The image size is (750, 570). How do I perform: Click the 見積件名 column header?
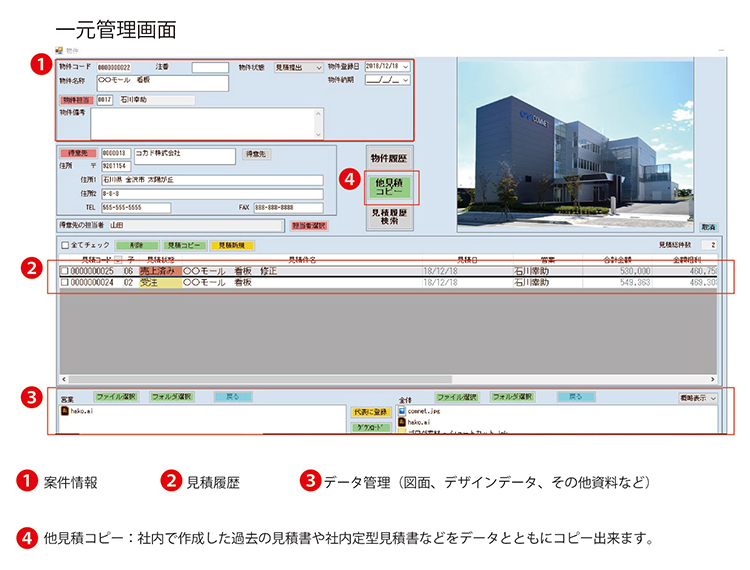[302, 260]
